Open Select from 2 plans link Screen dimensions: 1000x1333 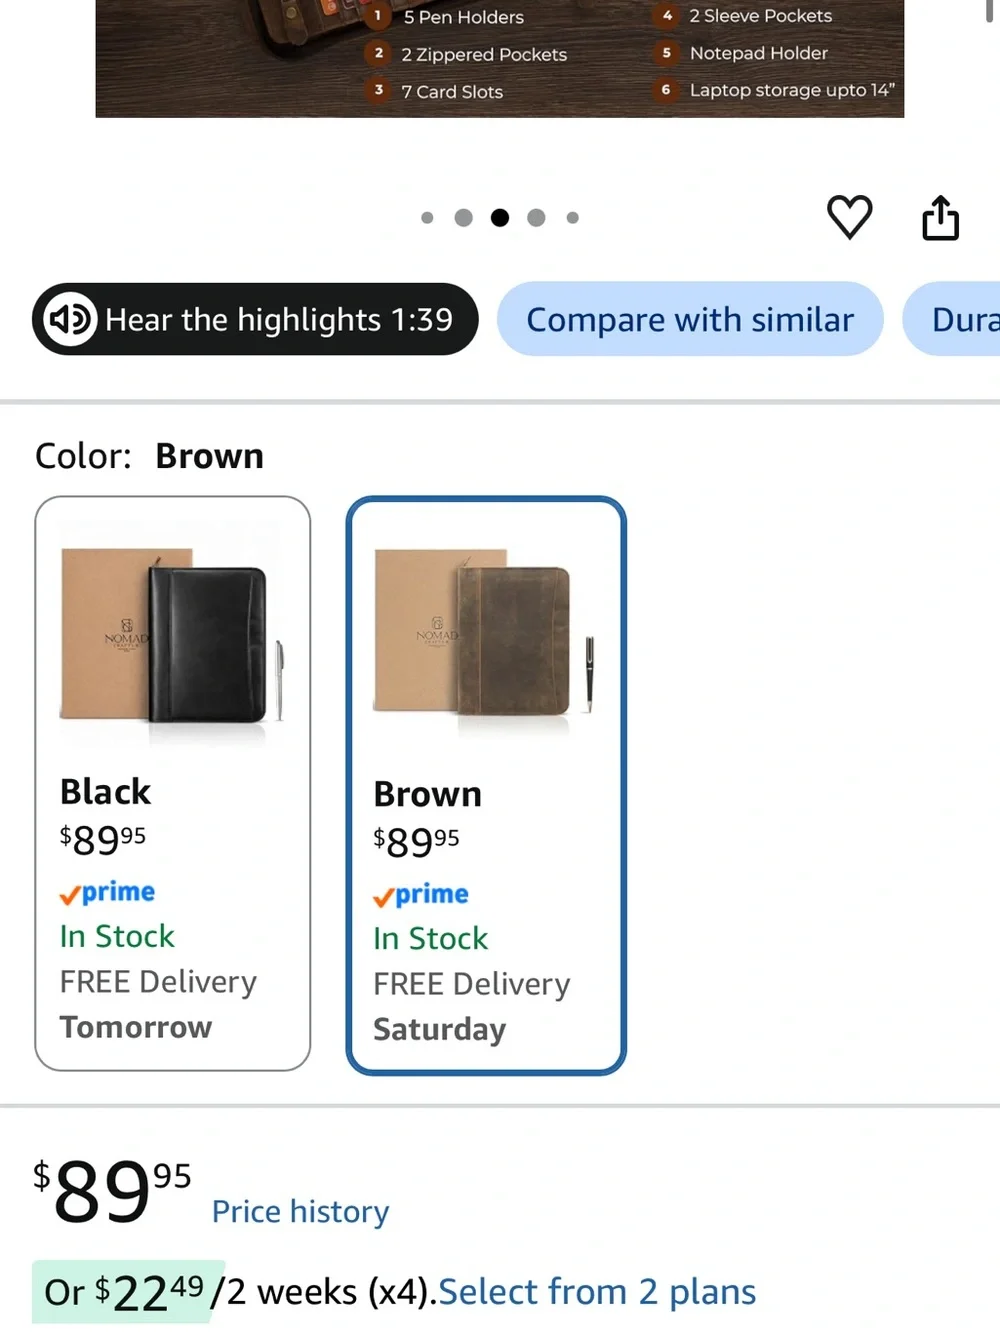coord(597,1291)
